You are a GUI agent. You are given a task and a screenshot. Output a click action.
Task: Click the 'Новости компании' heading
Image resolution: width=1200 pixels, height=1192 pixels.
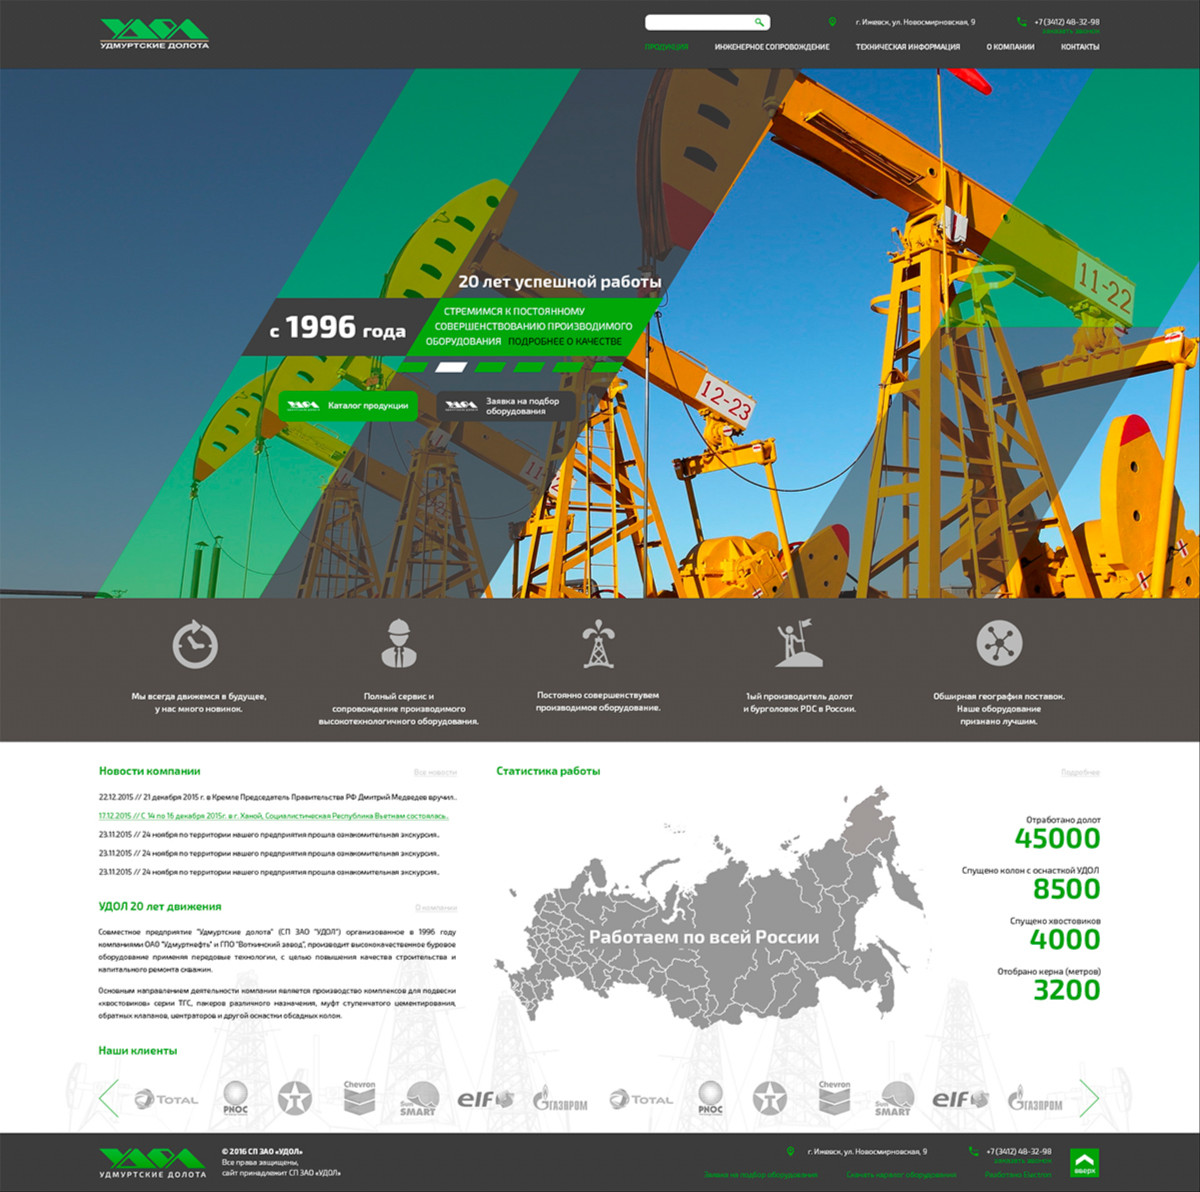click(149, 771)
